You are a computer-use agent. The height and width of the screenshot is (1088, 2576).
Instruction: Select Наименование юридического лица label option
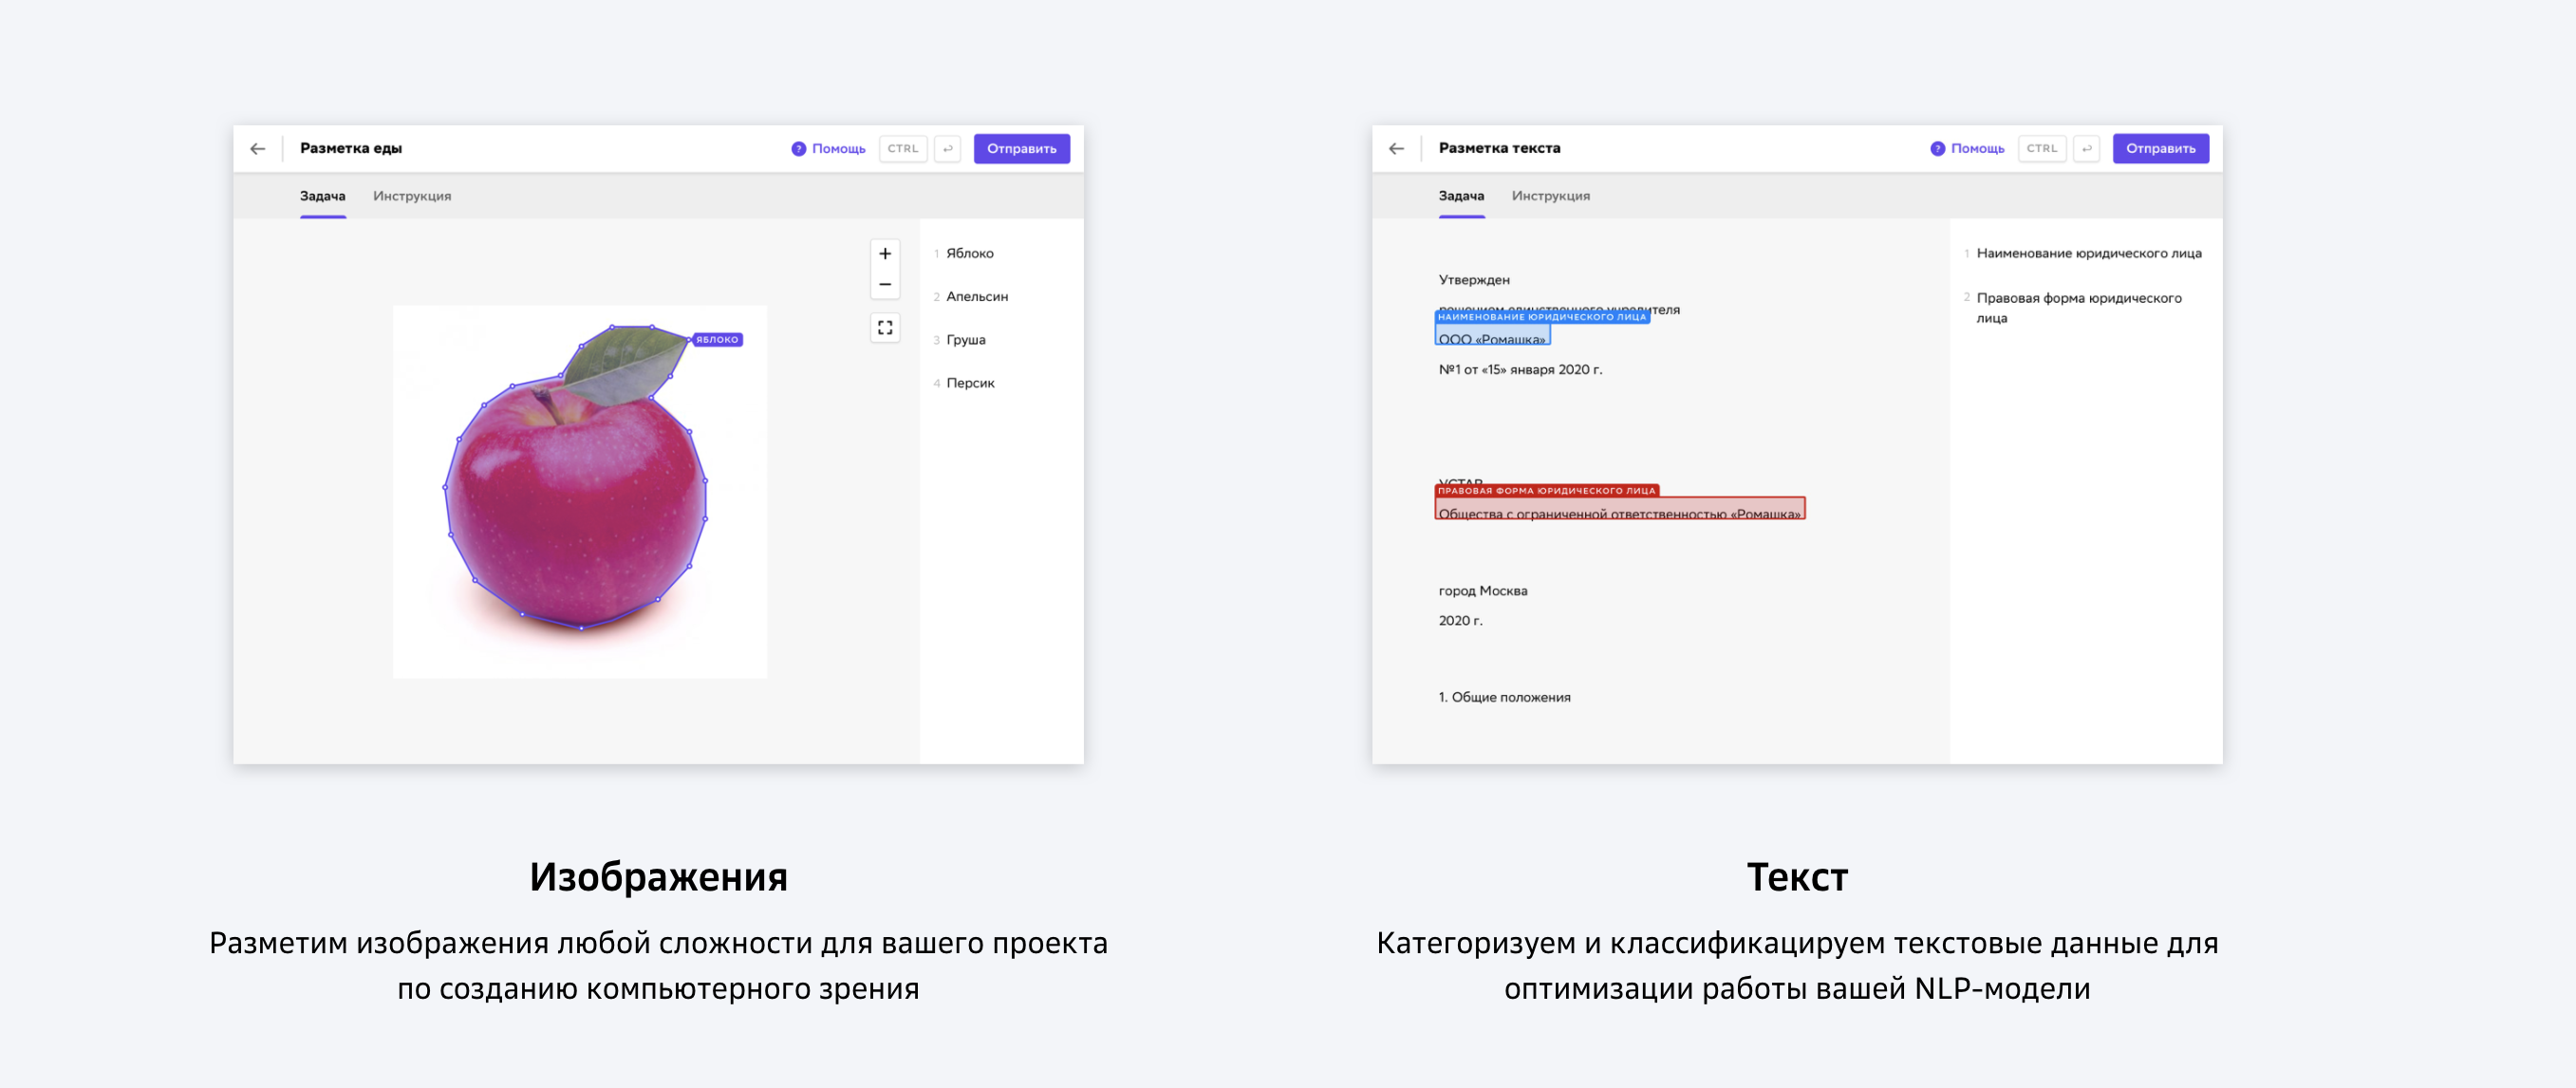2088,253
